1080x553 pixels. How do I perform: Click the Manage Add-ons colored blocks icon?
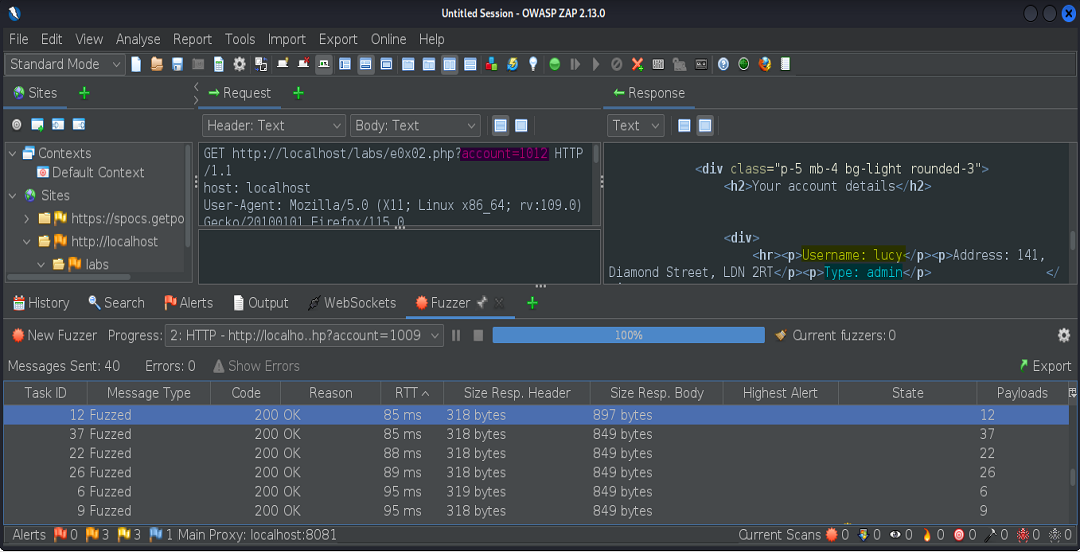click(x=491, y=65)
